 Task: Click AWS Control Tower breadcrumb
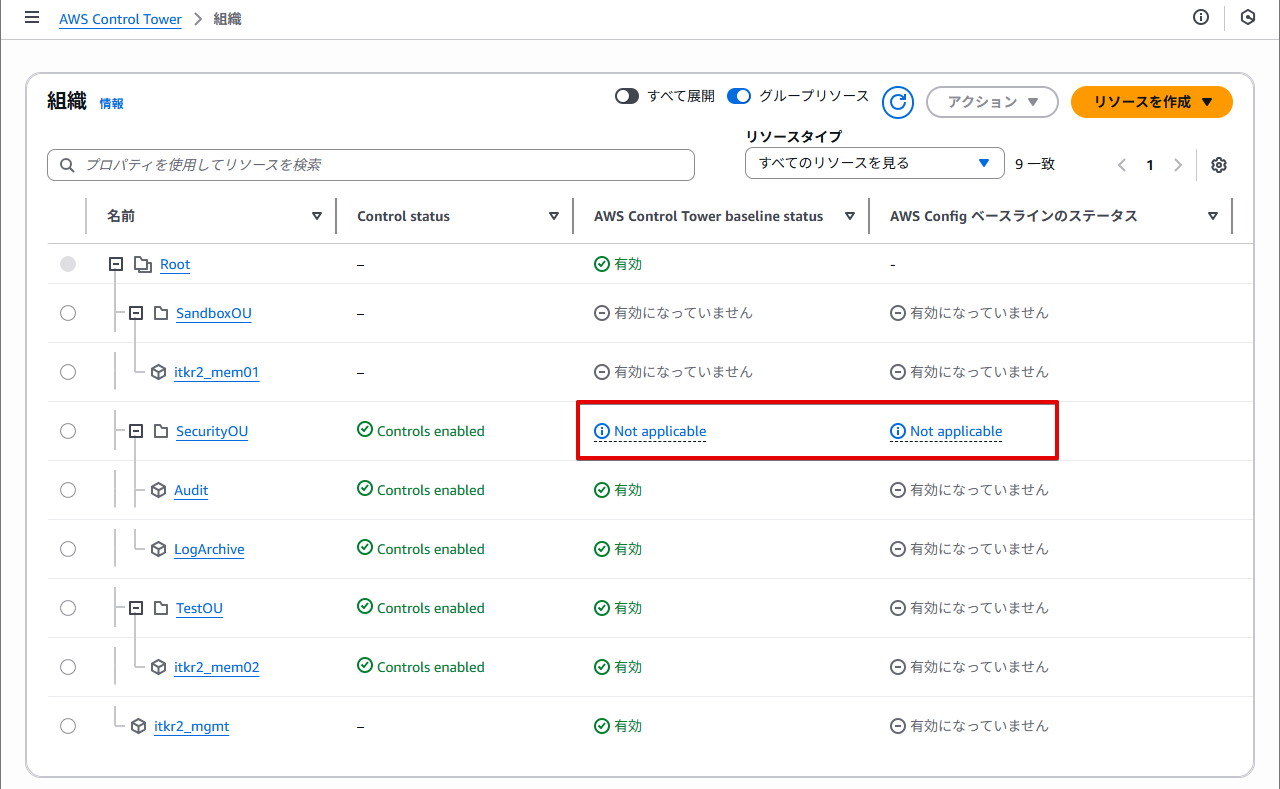pyautogui.click(x=120, y=19)
